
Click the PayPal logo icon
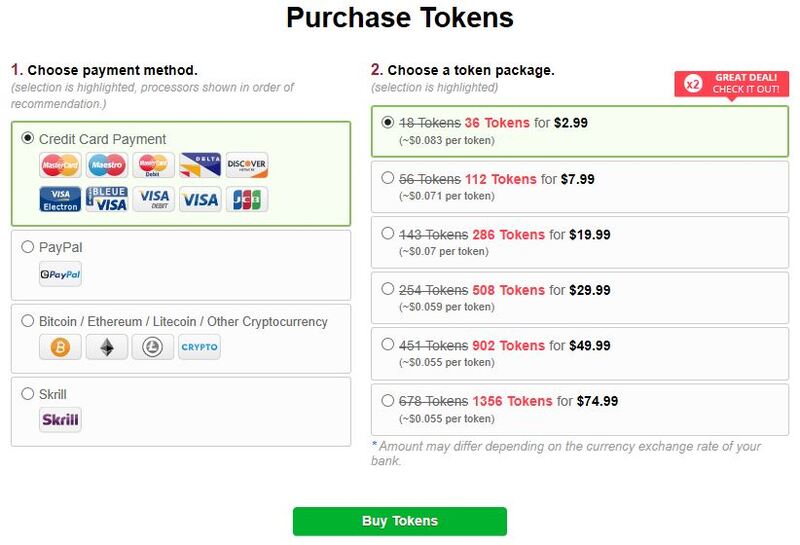tap(60, 274)
